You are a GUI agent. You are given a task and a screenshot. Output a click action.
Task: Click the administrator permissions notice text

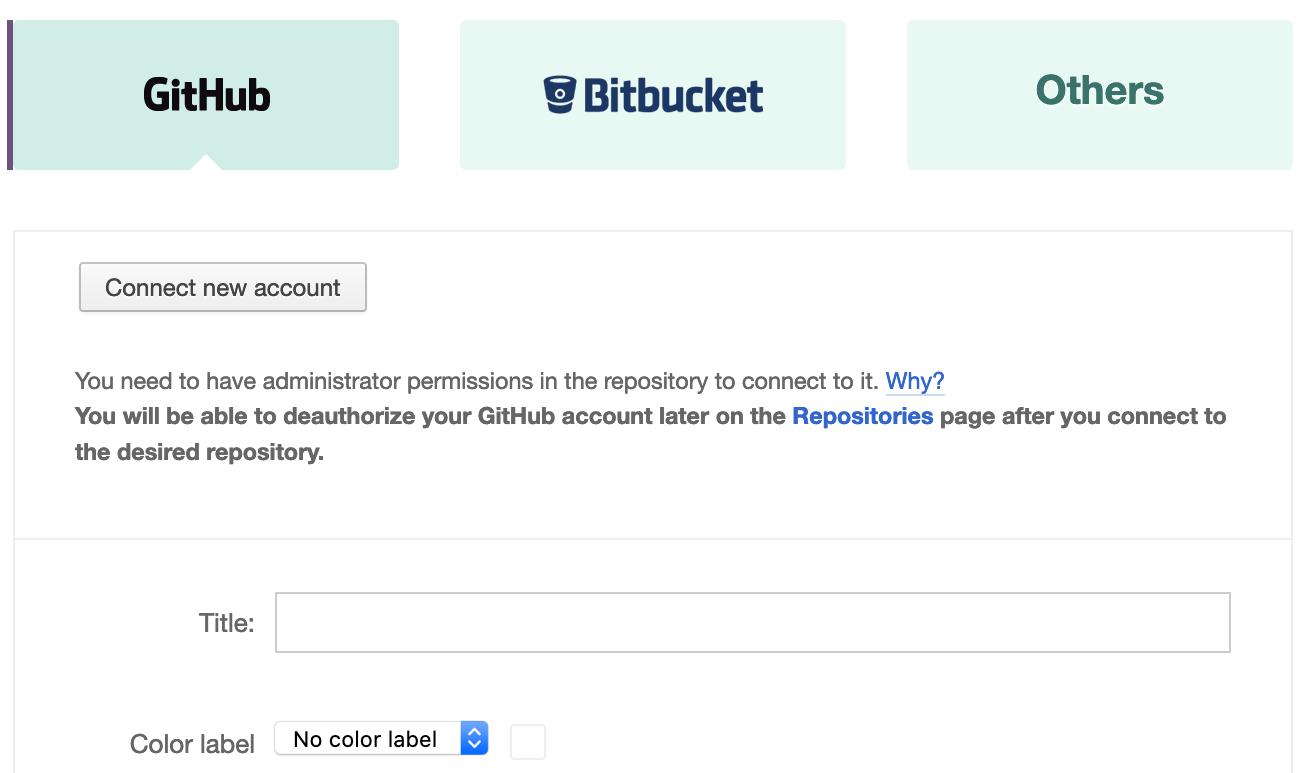477,381
